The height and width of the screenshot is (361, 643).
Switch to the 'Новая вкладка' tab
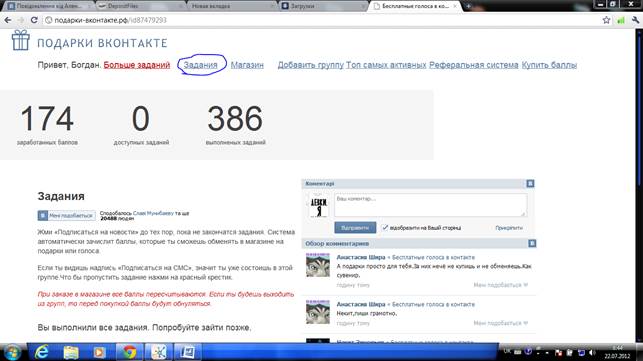click(x=231, y=6)
